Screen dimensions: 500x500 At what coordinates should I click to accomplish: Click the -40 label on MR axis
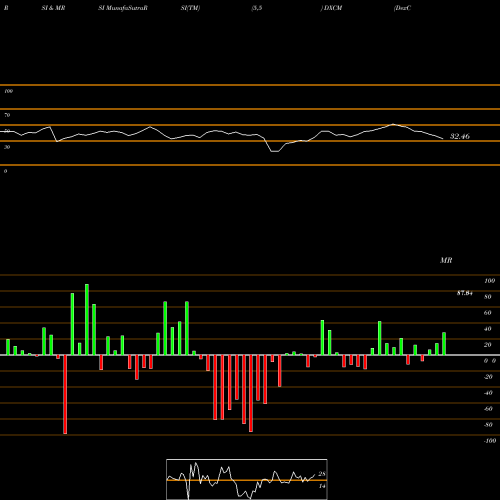[x=488, y=393]
